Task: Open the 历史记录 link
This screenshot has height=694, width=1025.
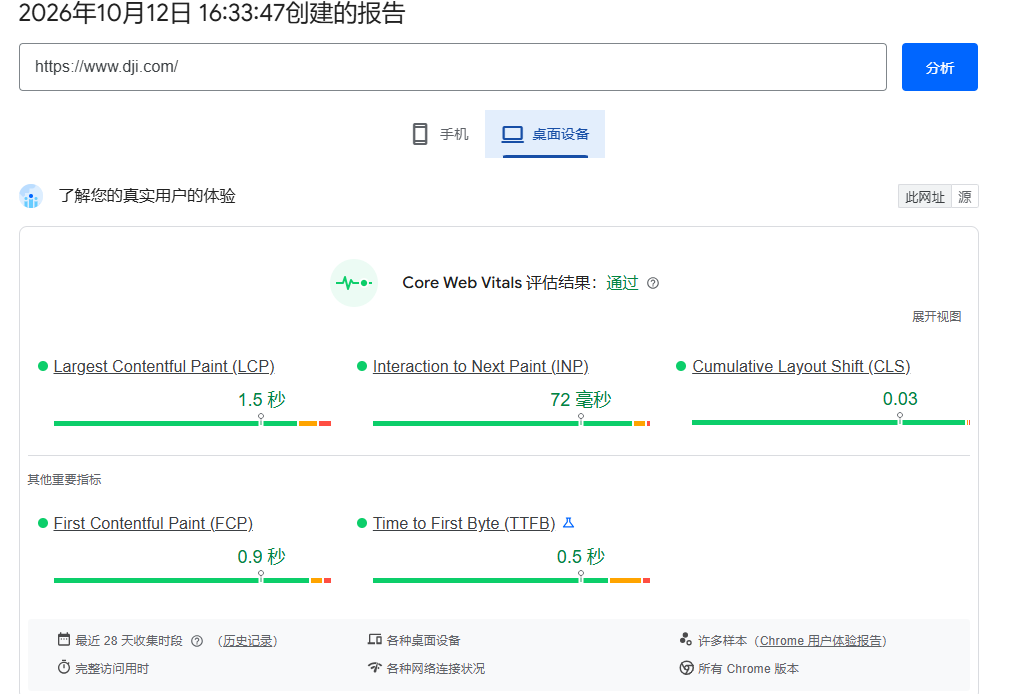Action: pos(247,641)
